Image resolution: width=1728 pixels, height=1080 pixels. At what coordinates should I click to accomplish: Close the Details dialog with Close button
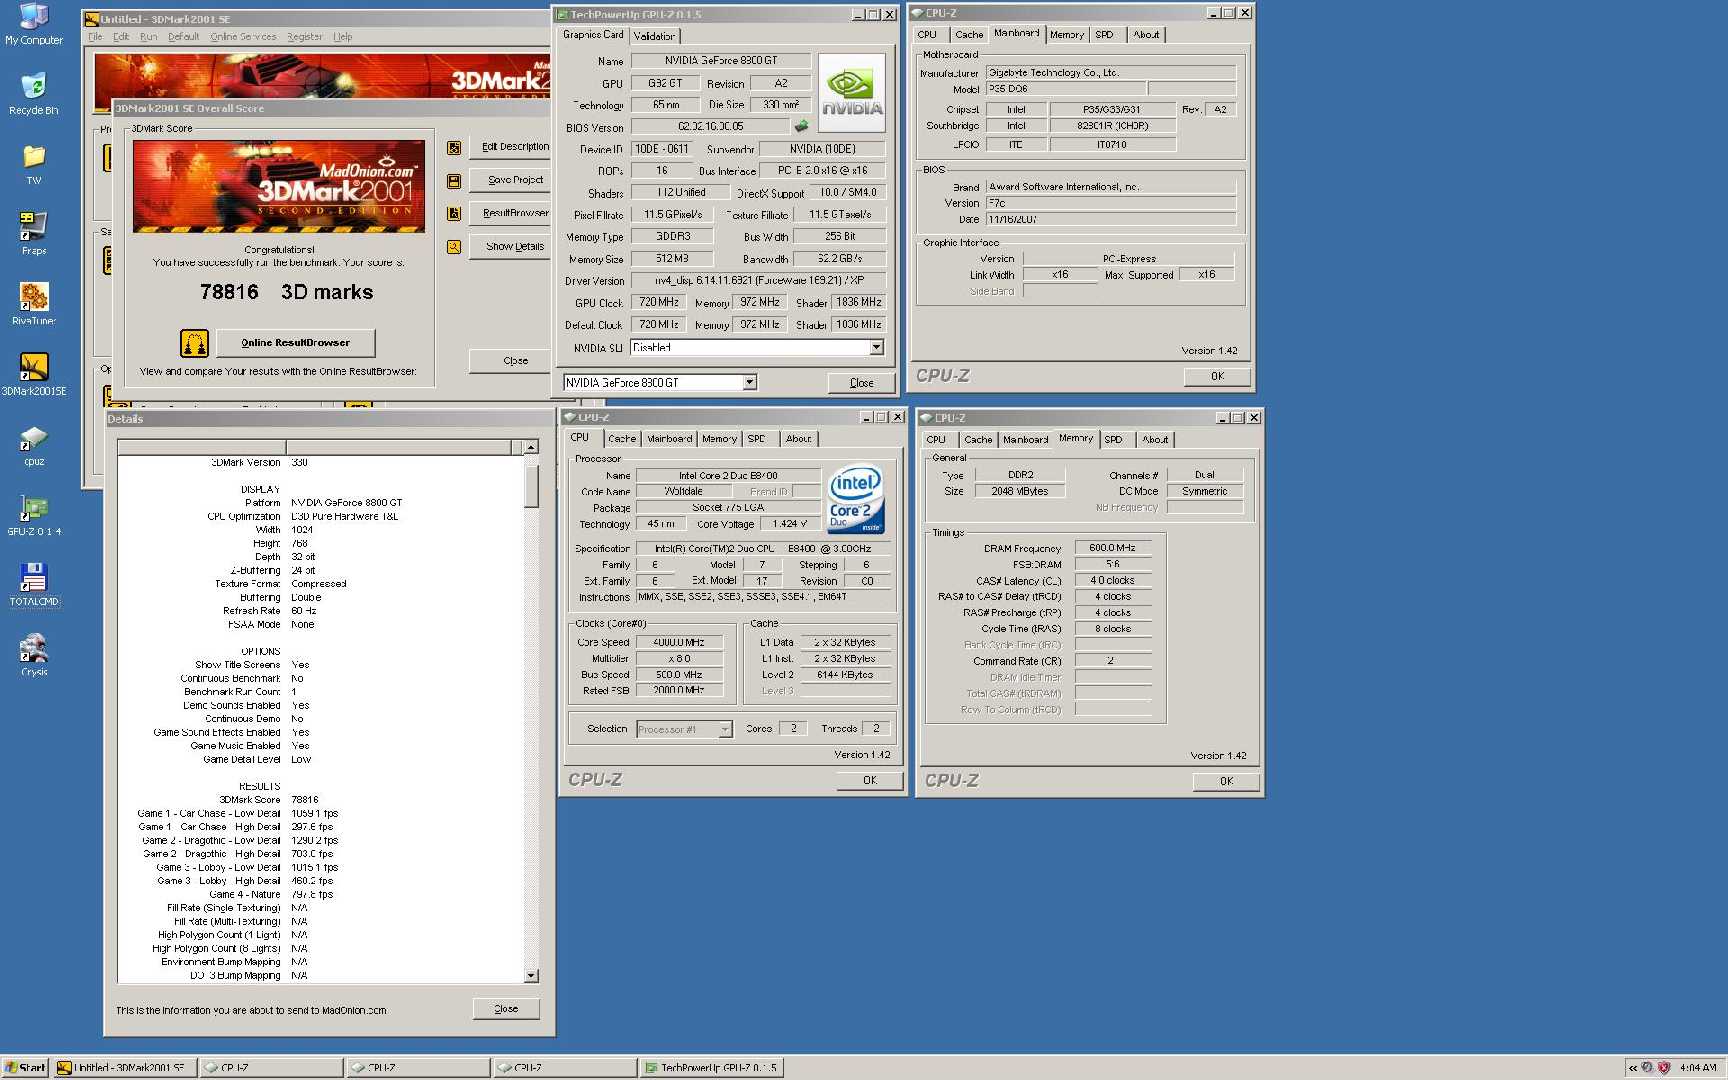506,1009
